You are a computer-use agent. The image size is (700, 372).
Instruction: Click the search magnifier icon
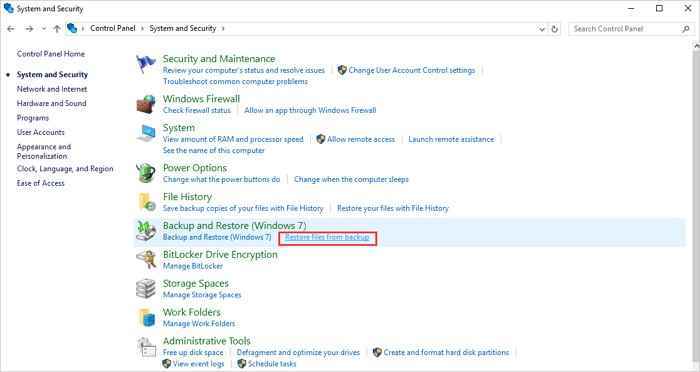coord(686,29)
